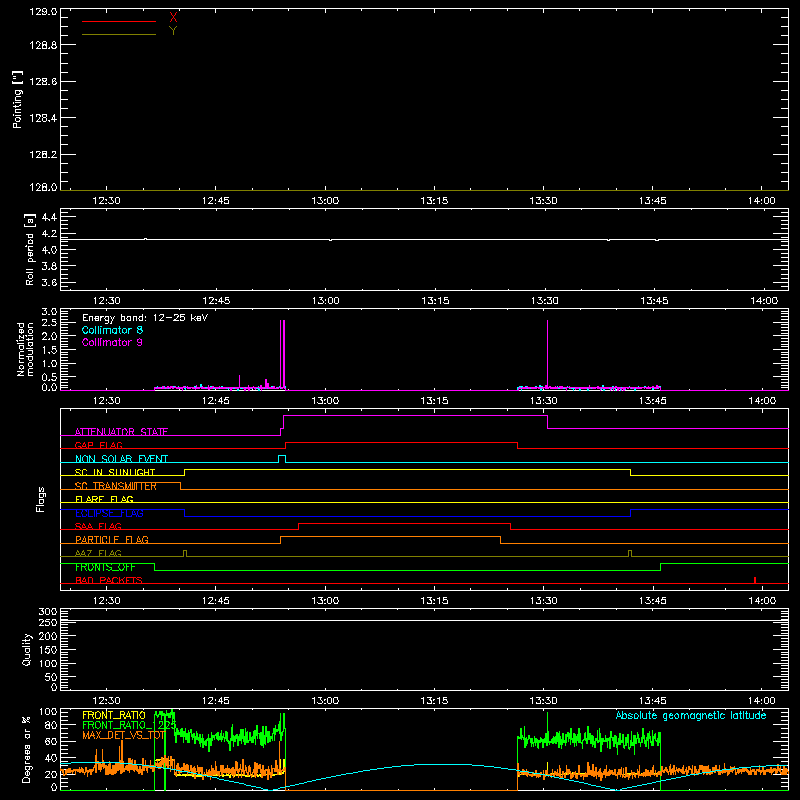
Task: Click the magenta Collimator 9 legend entry
Action: tap(112, 342)
